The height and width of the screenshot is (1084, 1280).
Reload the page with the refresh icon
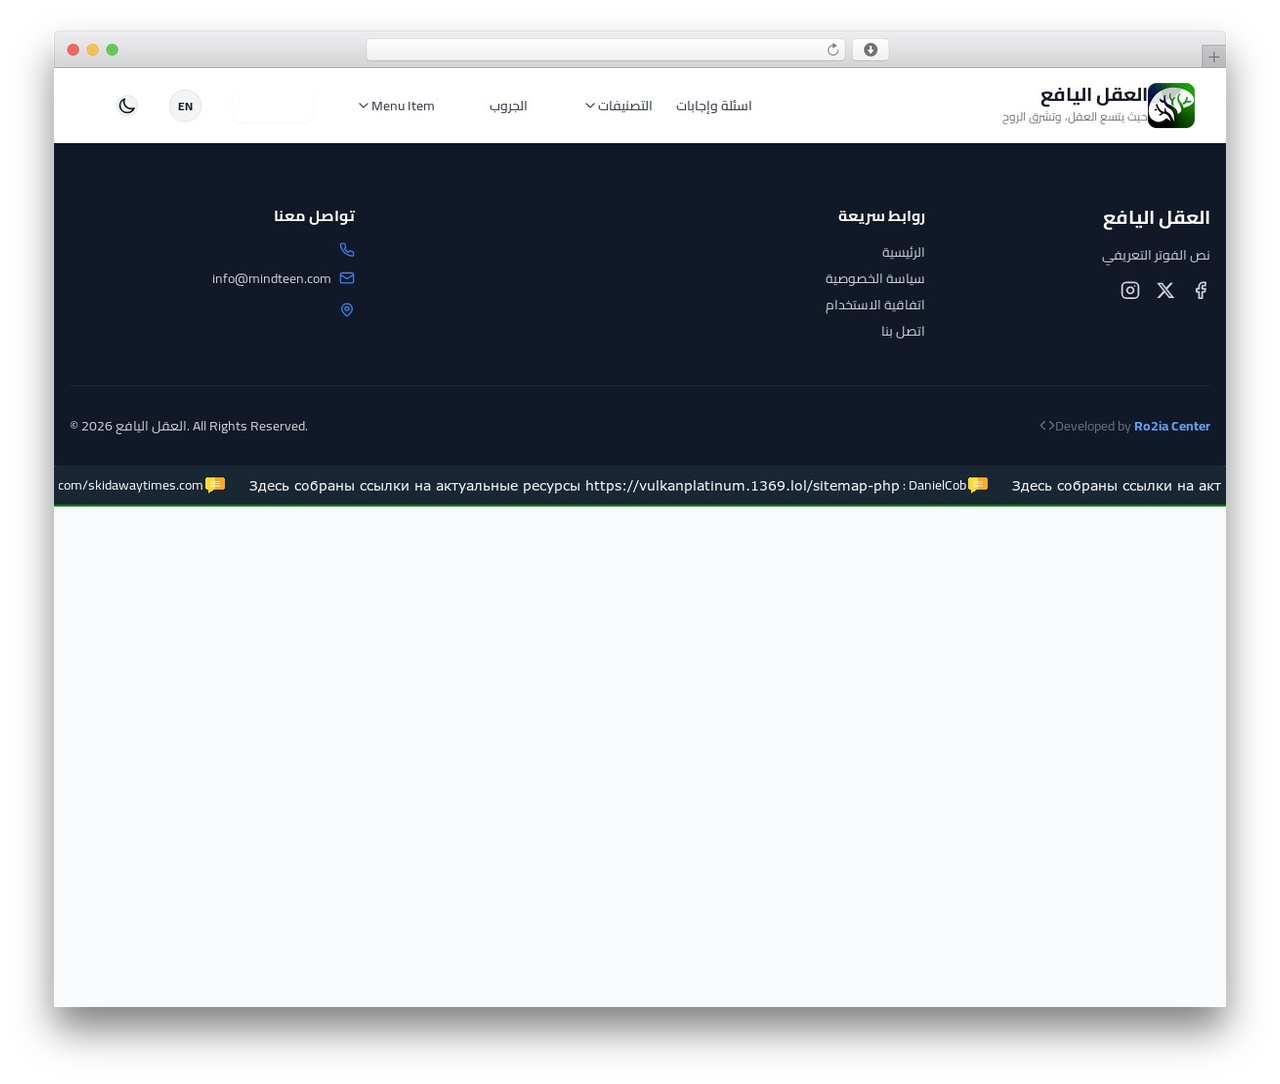click(x=833, y=50)
